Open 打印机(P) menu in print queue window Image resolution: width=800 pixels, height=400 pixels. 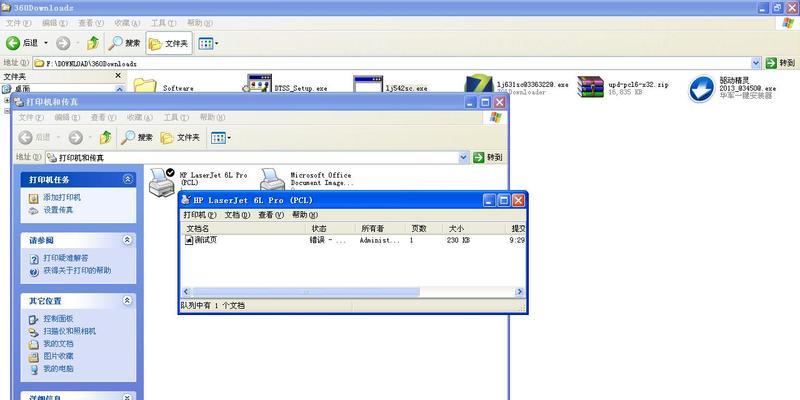tap(200, 215)
